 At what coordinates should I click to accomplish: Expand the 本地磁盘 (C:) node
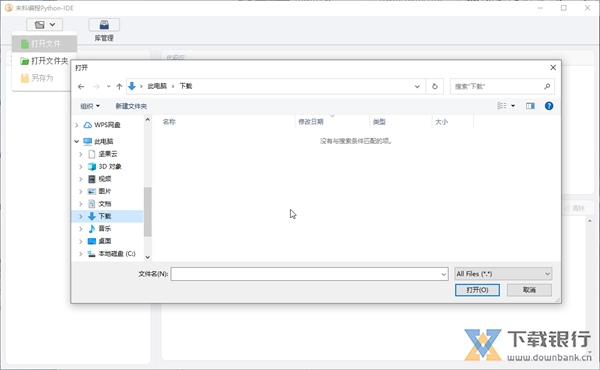point(81,254)
